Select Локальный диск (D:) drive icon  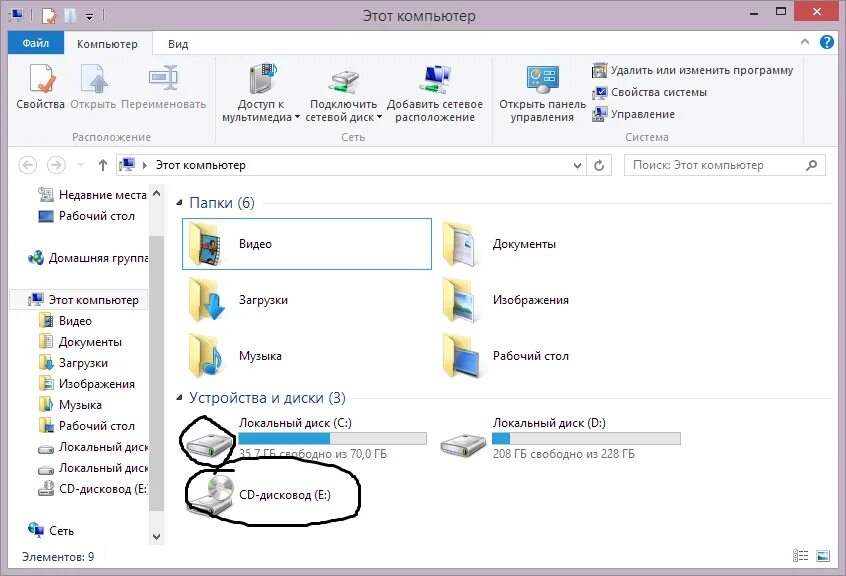pyautogui.click(x=461, y=446)
